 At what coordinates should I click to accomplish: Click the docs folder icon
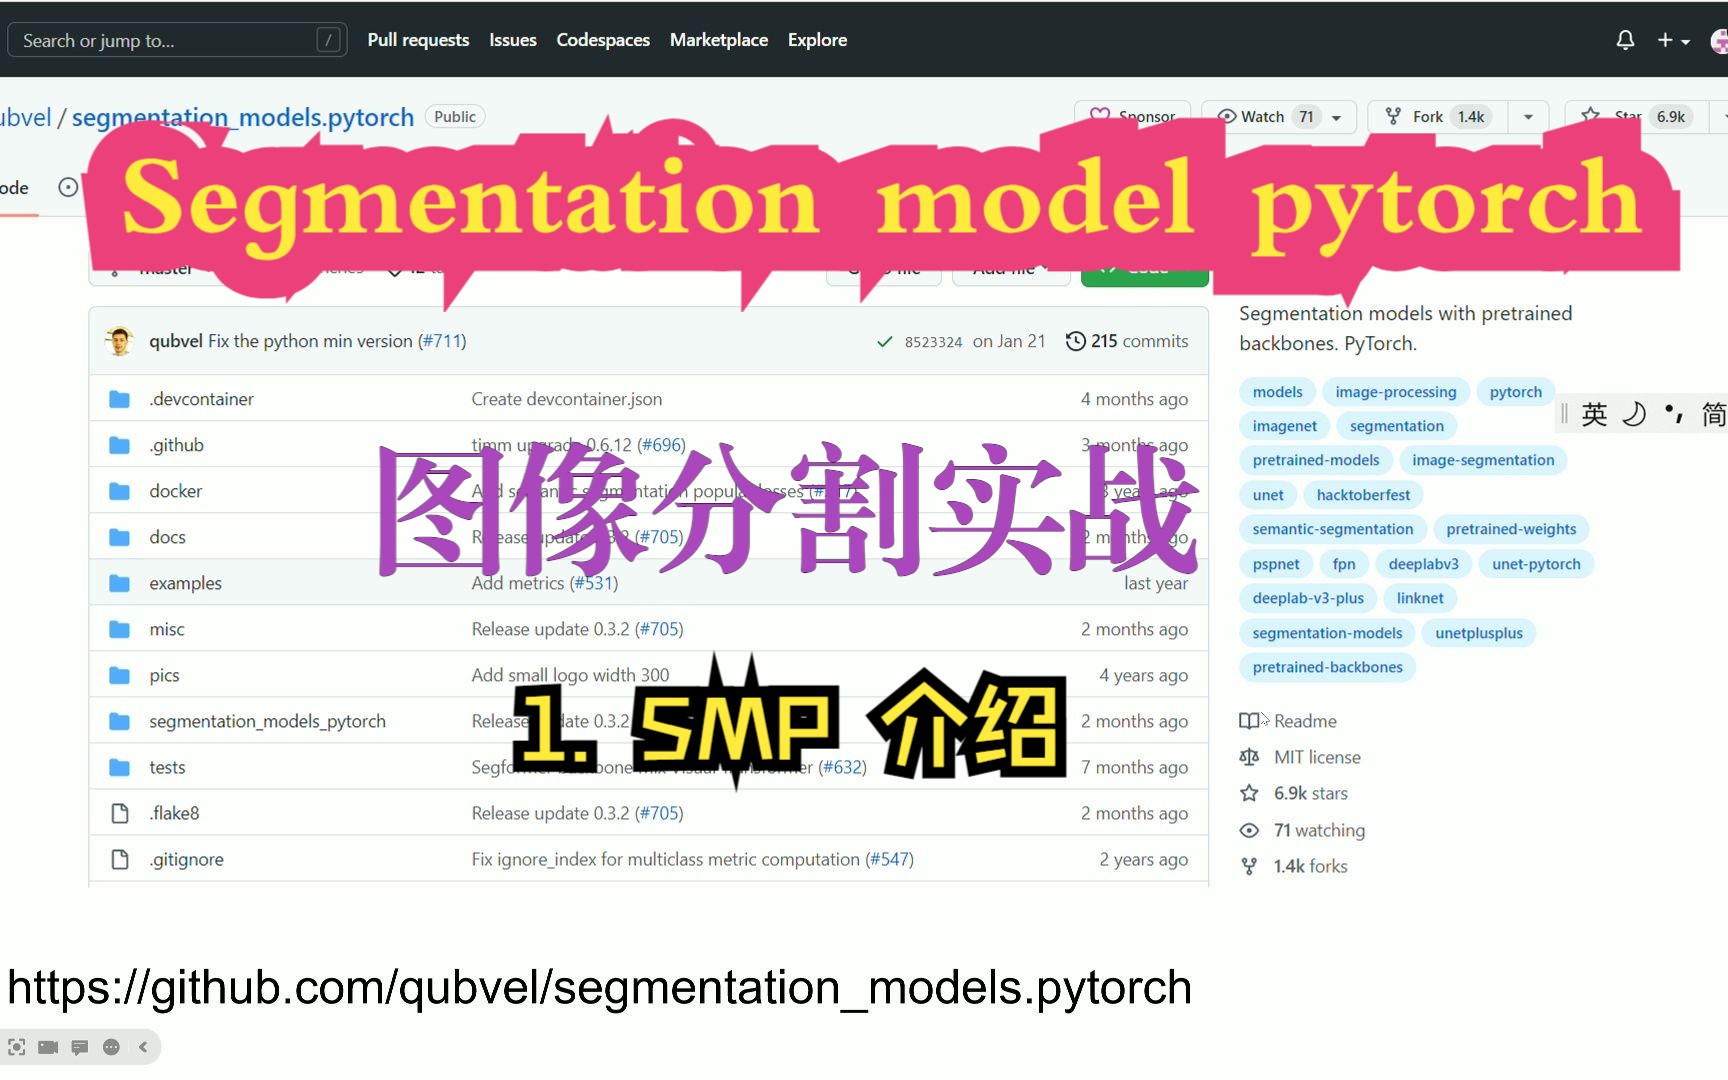pyautogui.click(x=119, y=537)
